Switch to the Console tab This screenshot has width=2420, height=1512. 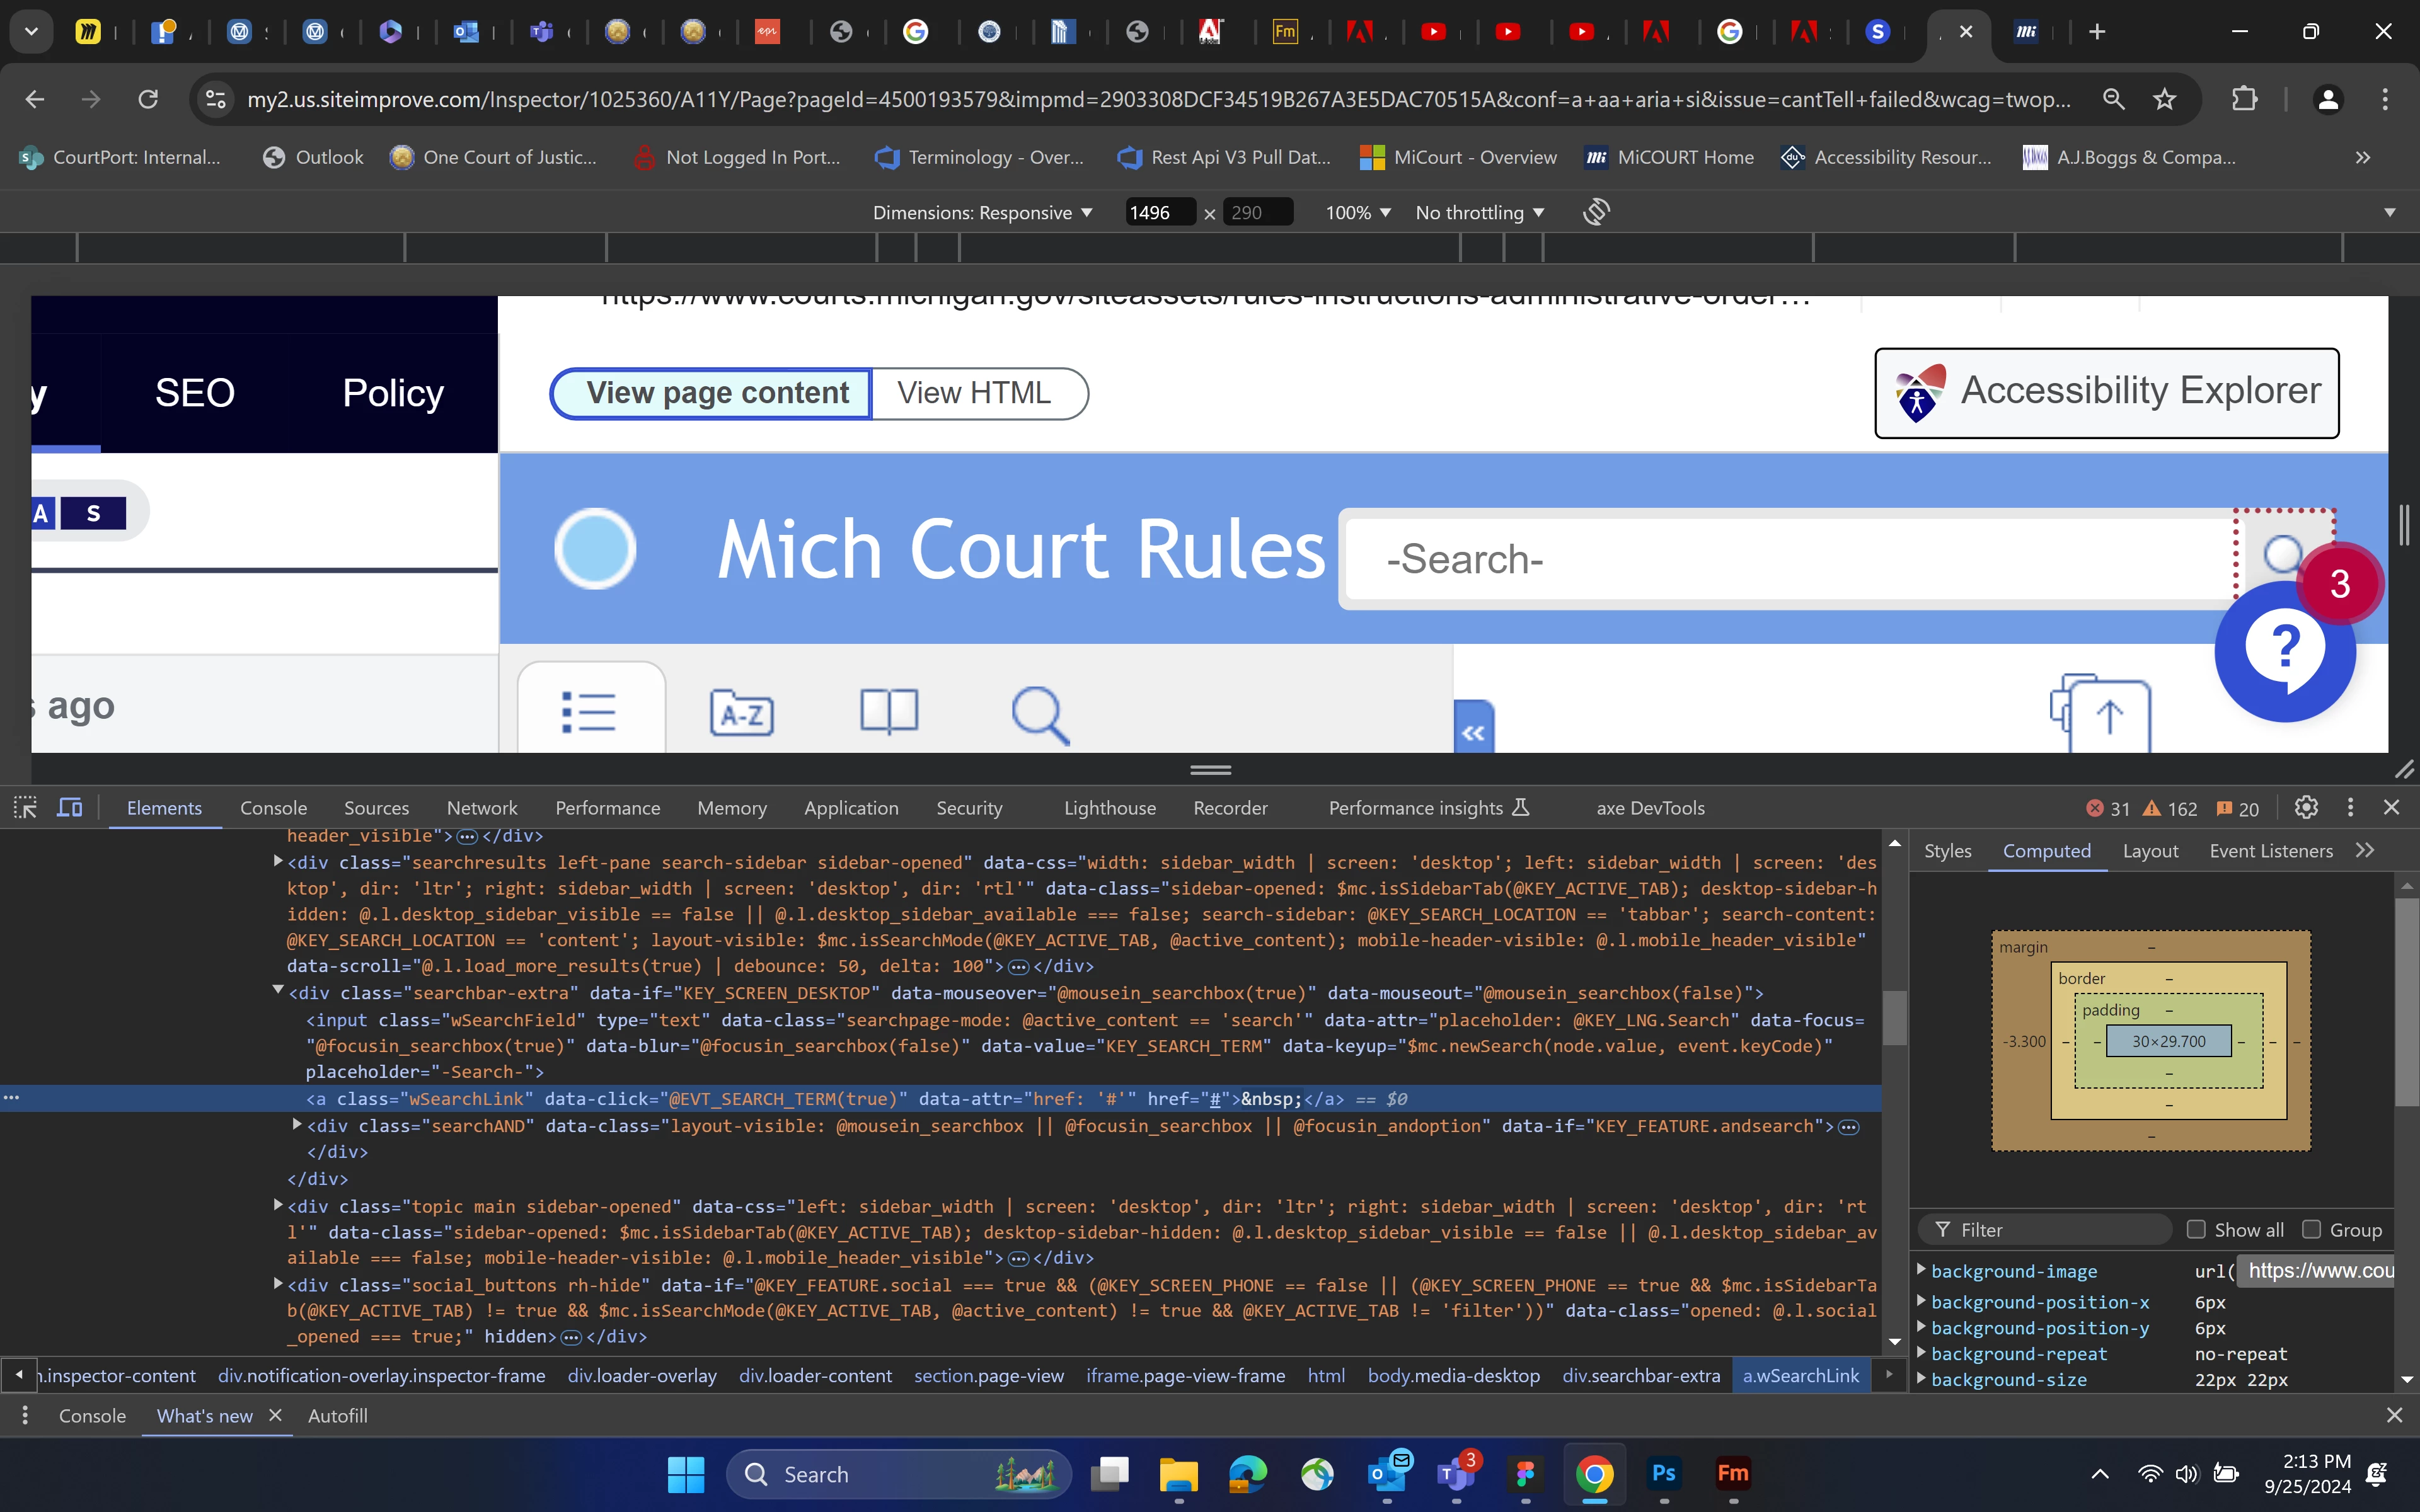[x=273, y=808]
